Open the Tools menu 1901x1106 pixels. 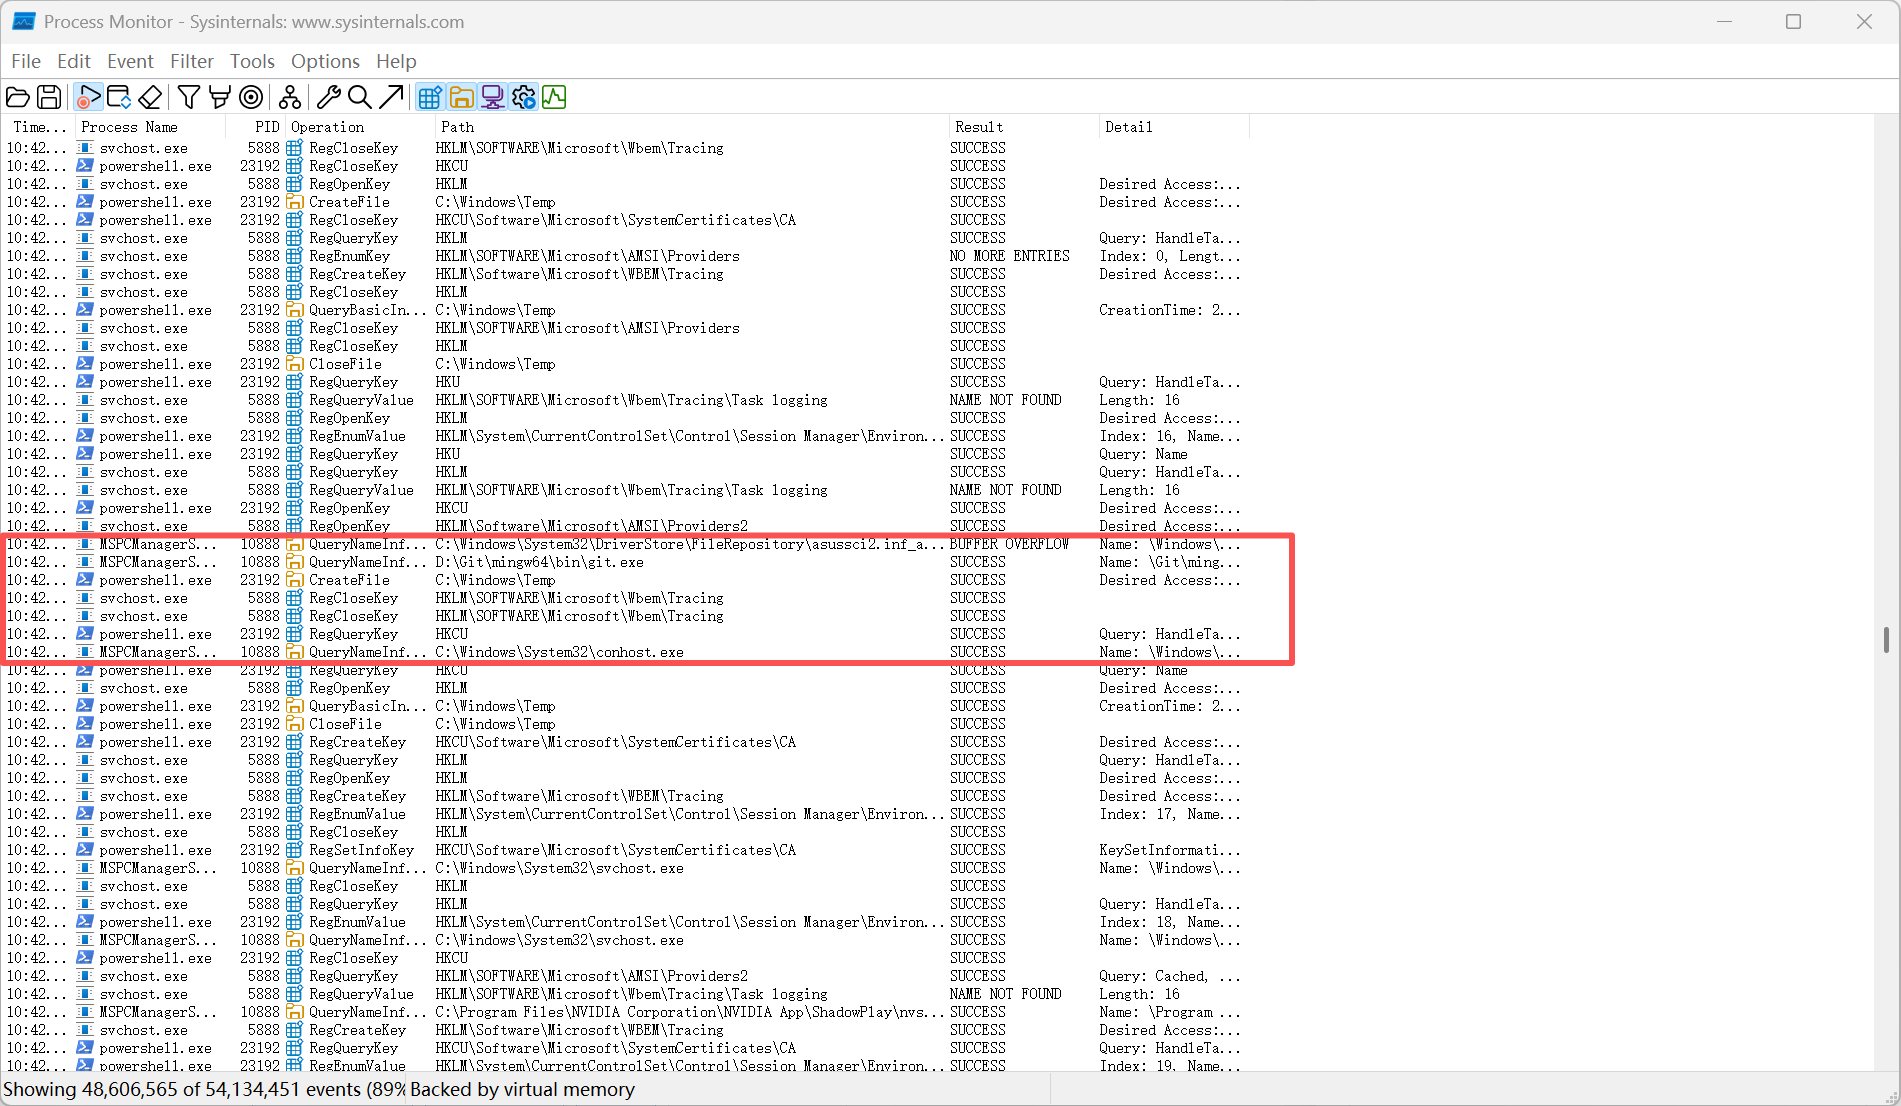point(252,61)
